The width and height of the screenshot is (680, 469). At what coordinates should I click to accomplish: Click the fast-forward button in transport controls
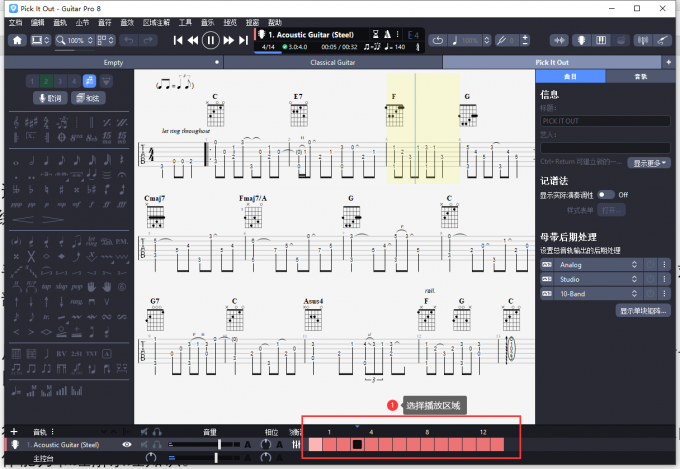pyautogui.click(x=228, y=40)
